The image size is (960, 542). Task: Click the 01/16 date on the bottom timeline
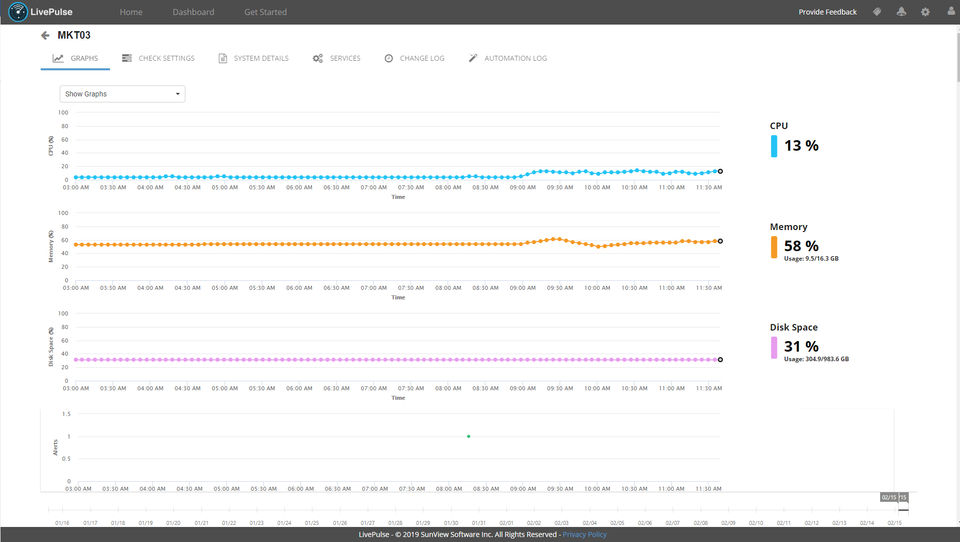(62, 523)
